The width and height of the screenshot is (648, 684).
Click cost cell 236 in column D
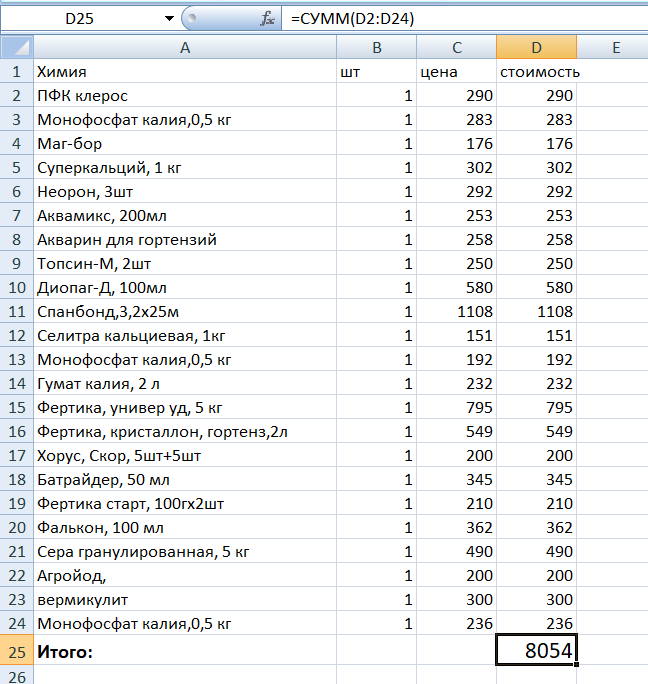click(x=536, y=623)
